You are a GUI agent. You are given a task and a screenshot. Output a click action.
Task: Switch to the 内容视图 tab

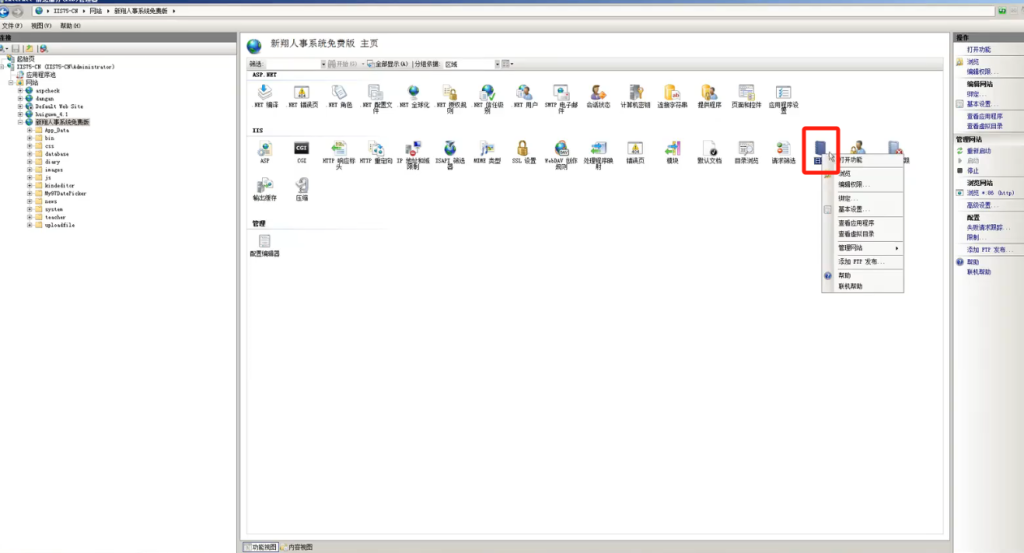pos(297,547)
